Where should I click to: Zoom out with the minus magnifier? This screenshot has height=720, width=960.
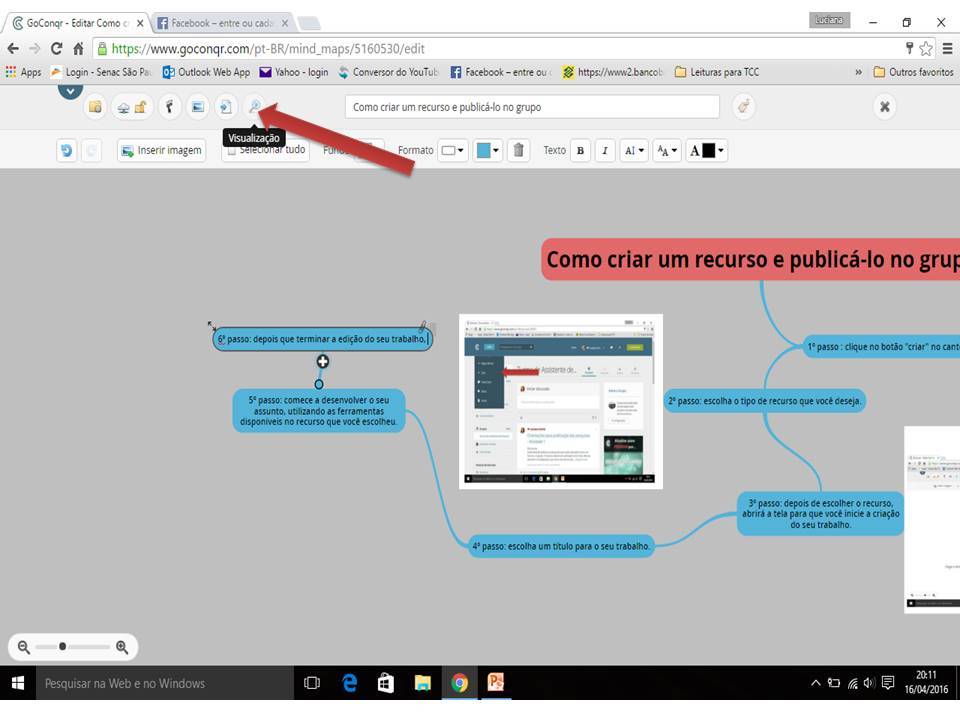[x=23, y=647]
